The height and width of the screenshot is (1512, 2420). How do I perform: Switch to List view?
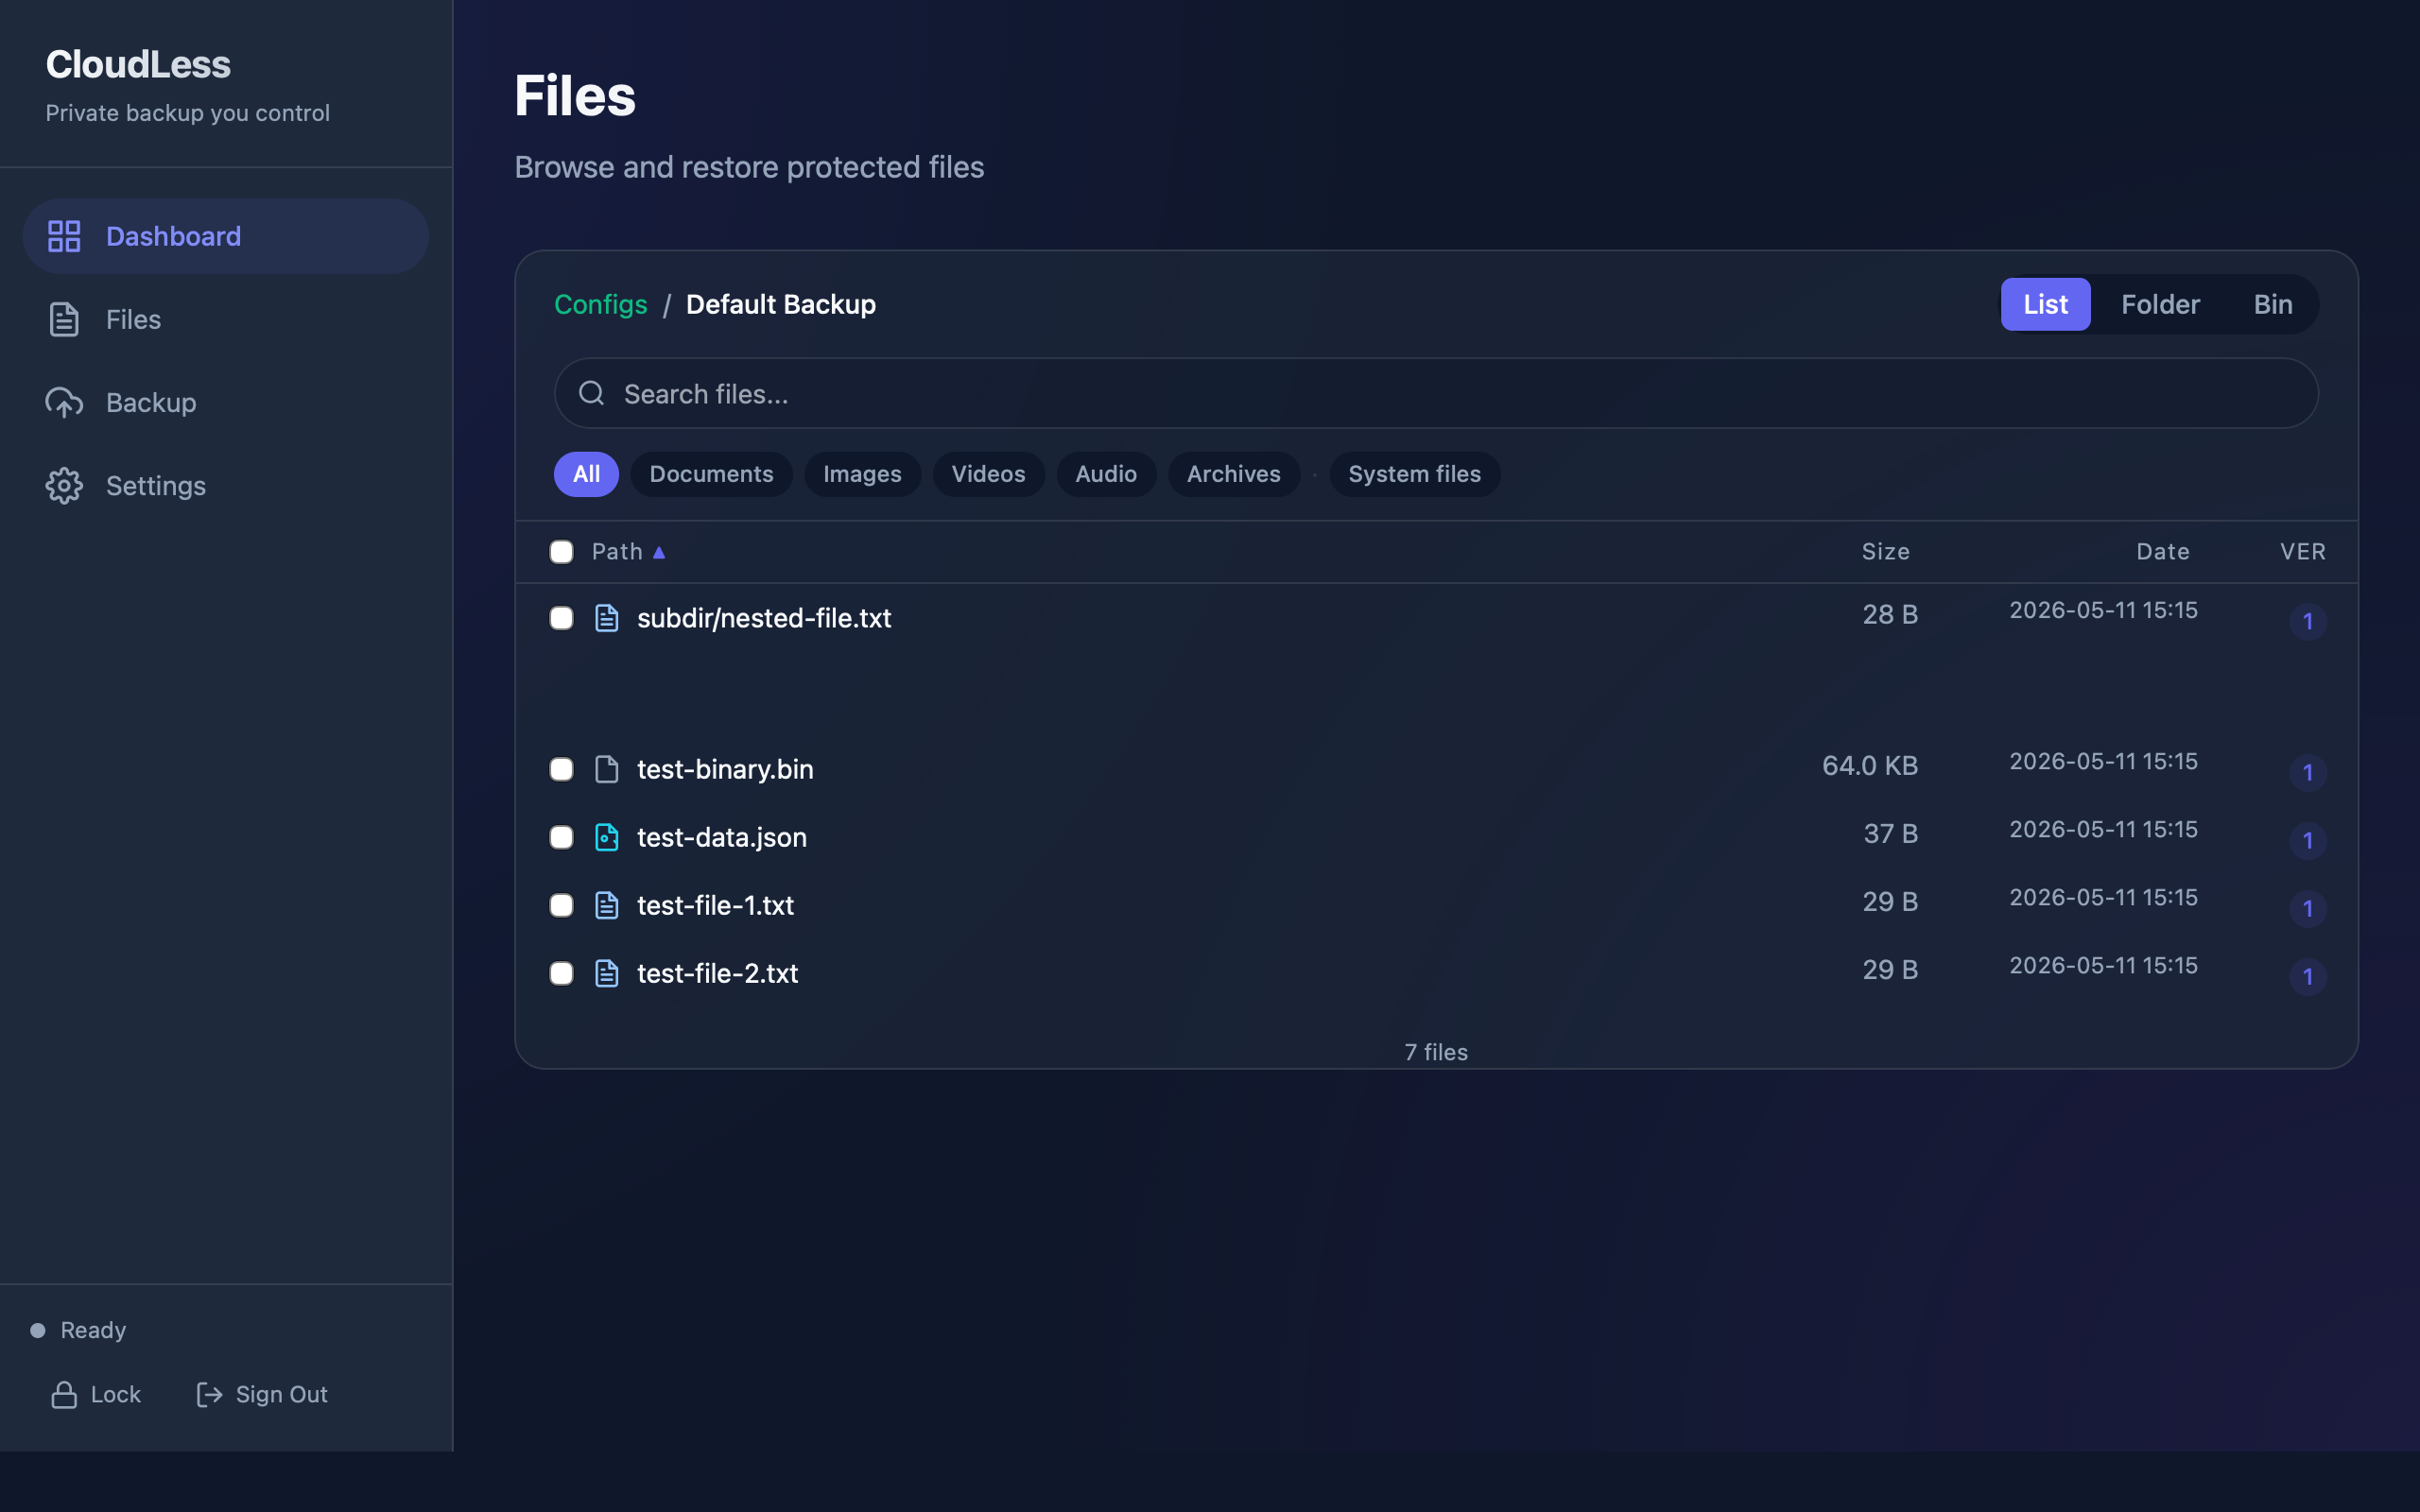click(2045, 304)
